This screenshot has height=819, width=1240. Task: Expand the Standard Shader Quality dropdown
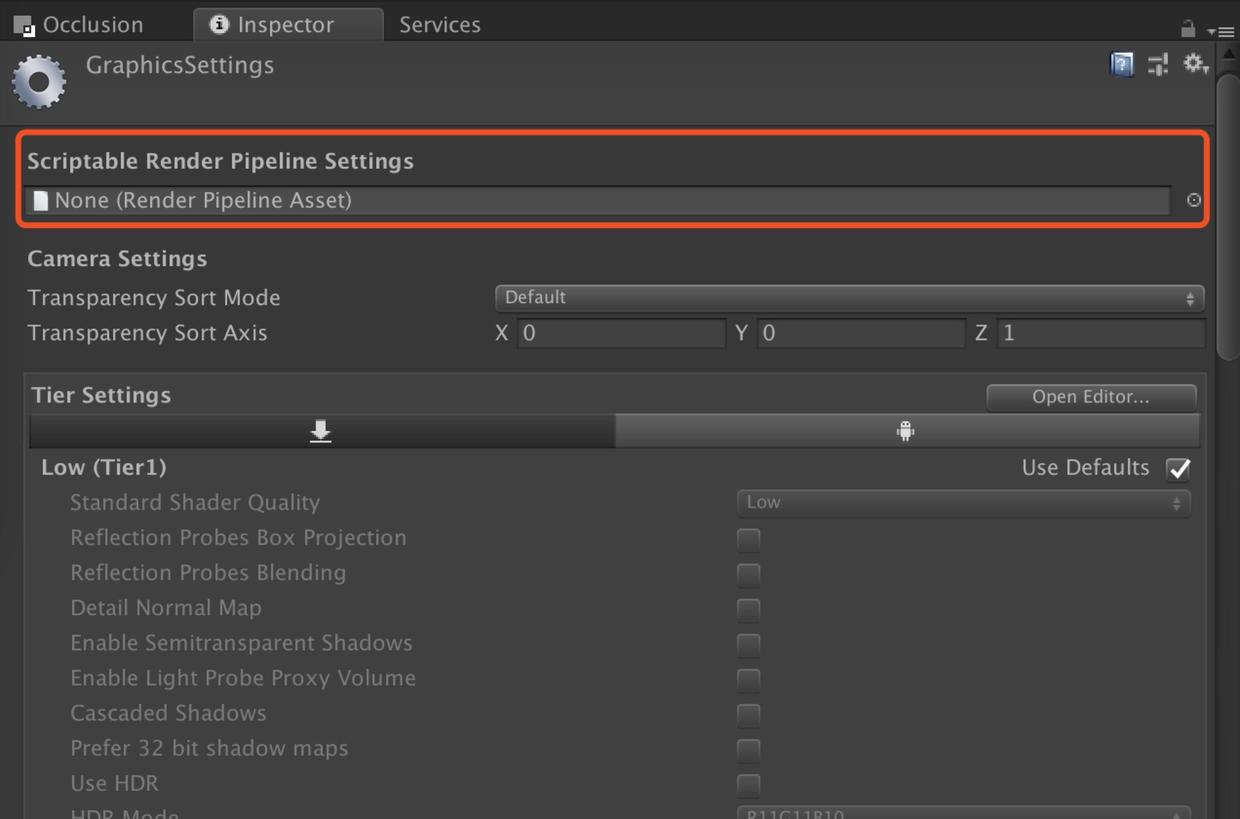[963, 503]
